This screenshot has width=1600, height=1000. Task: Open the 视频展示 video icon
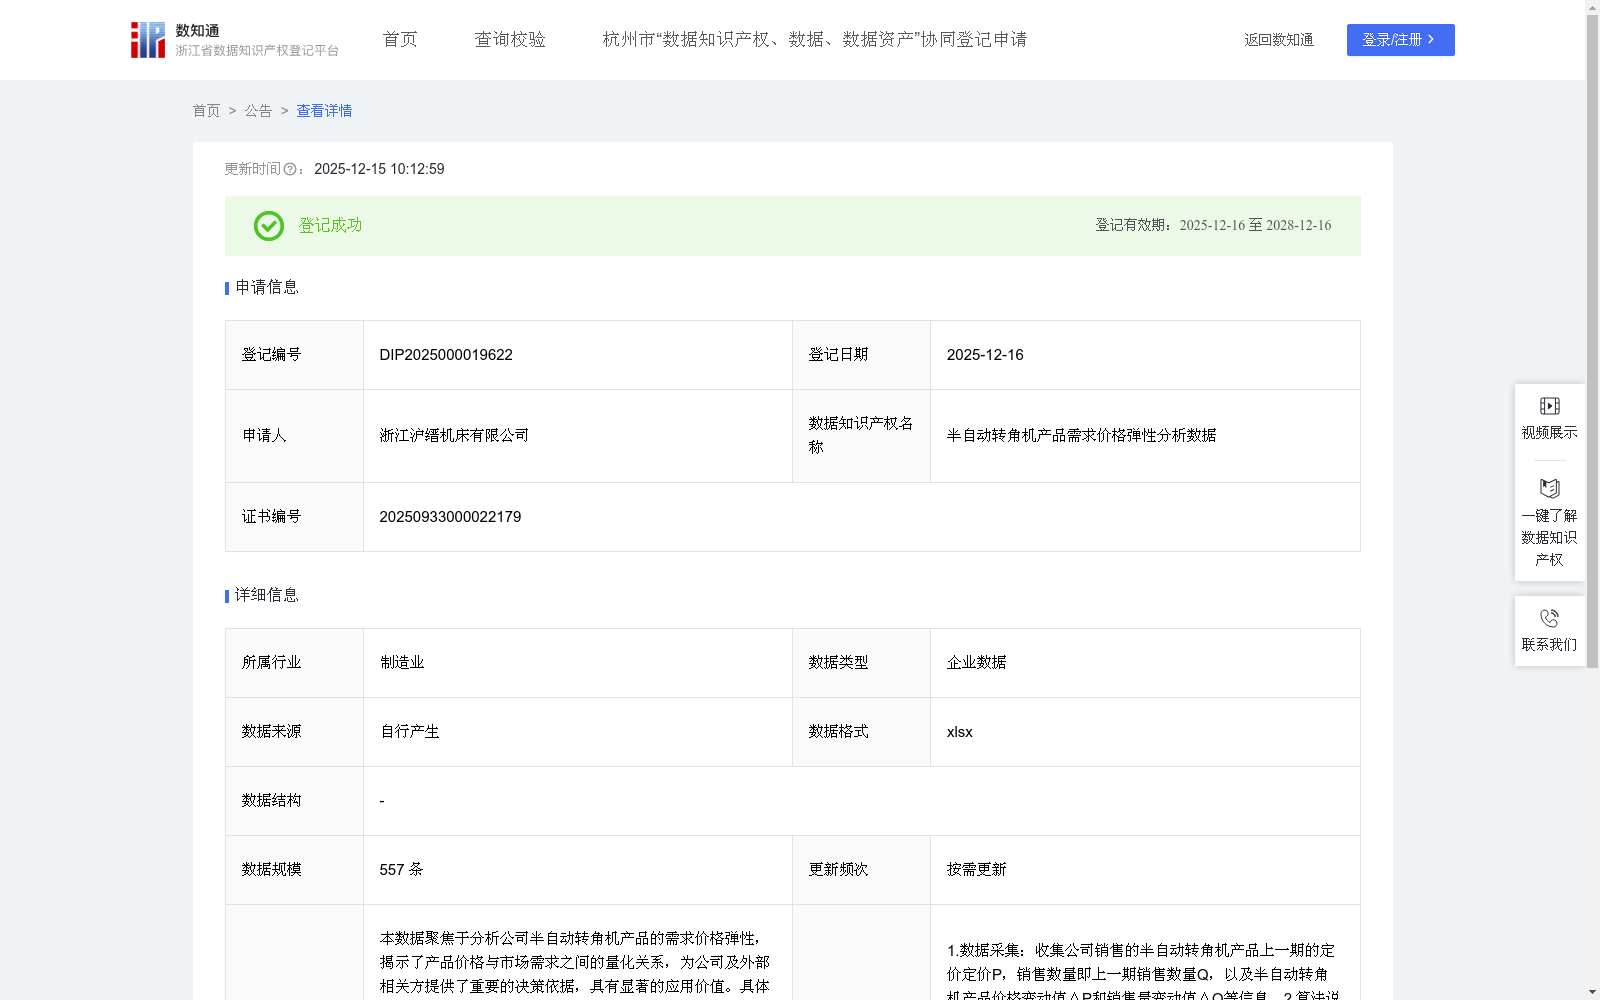tap(1549, 406)
